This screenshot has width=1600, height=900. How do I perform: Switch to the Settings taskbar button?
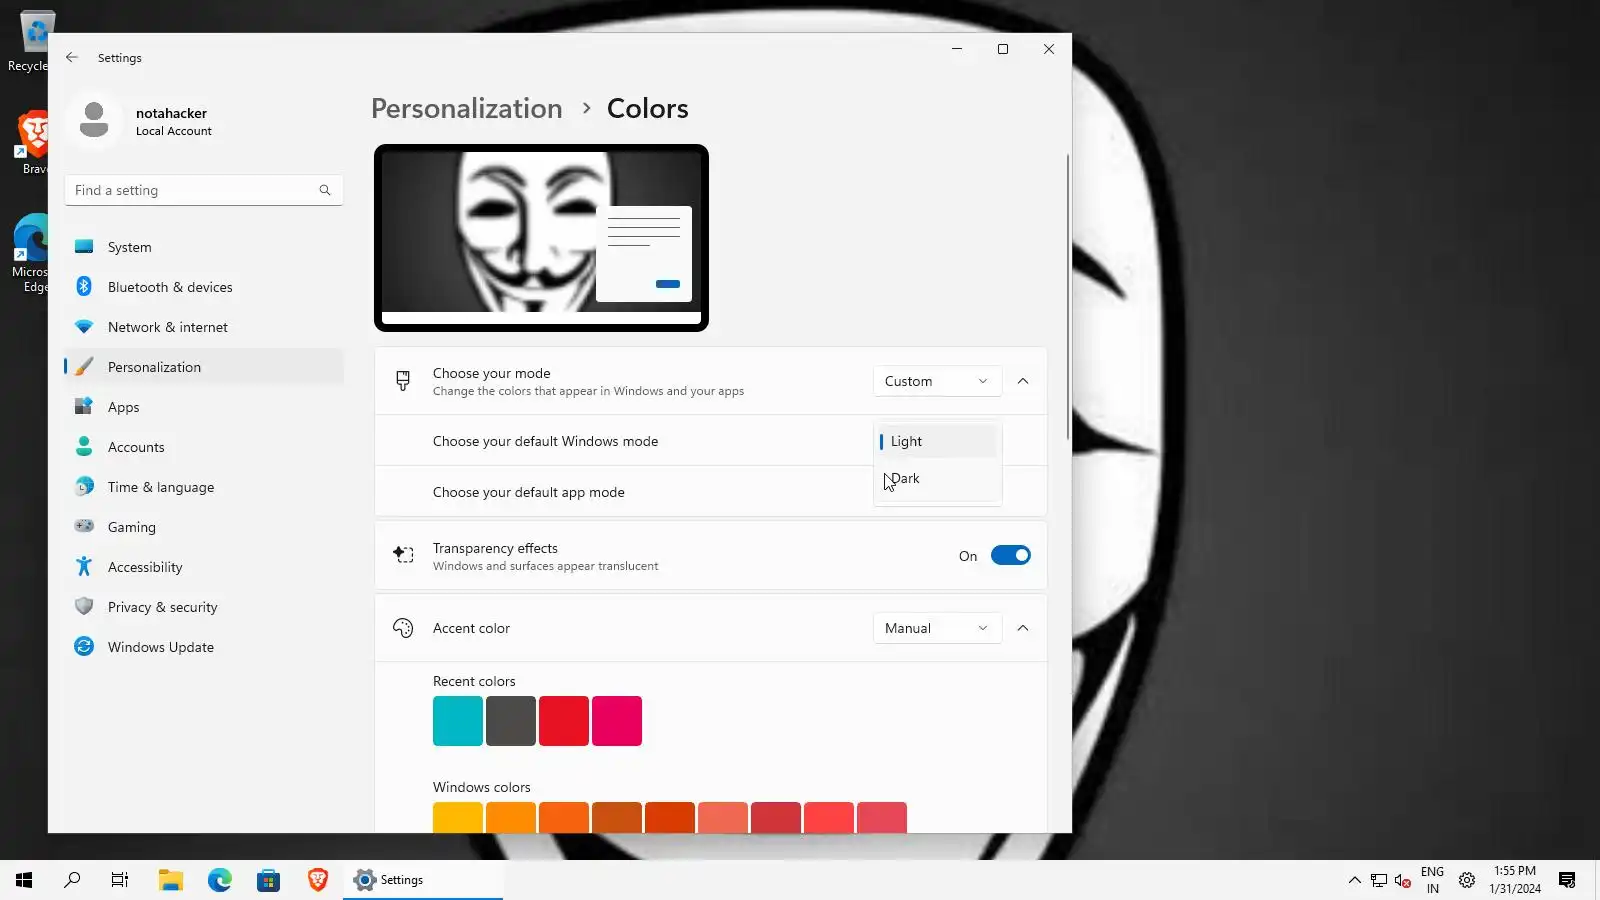point(423,880)
